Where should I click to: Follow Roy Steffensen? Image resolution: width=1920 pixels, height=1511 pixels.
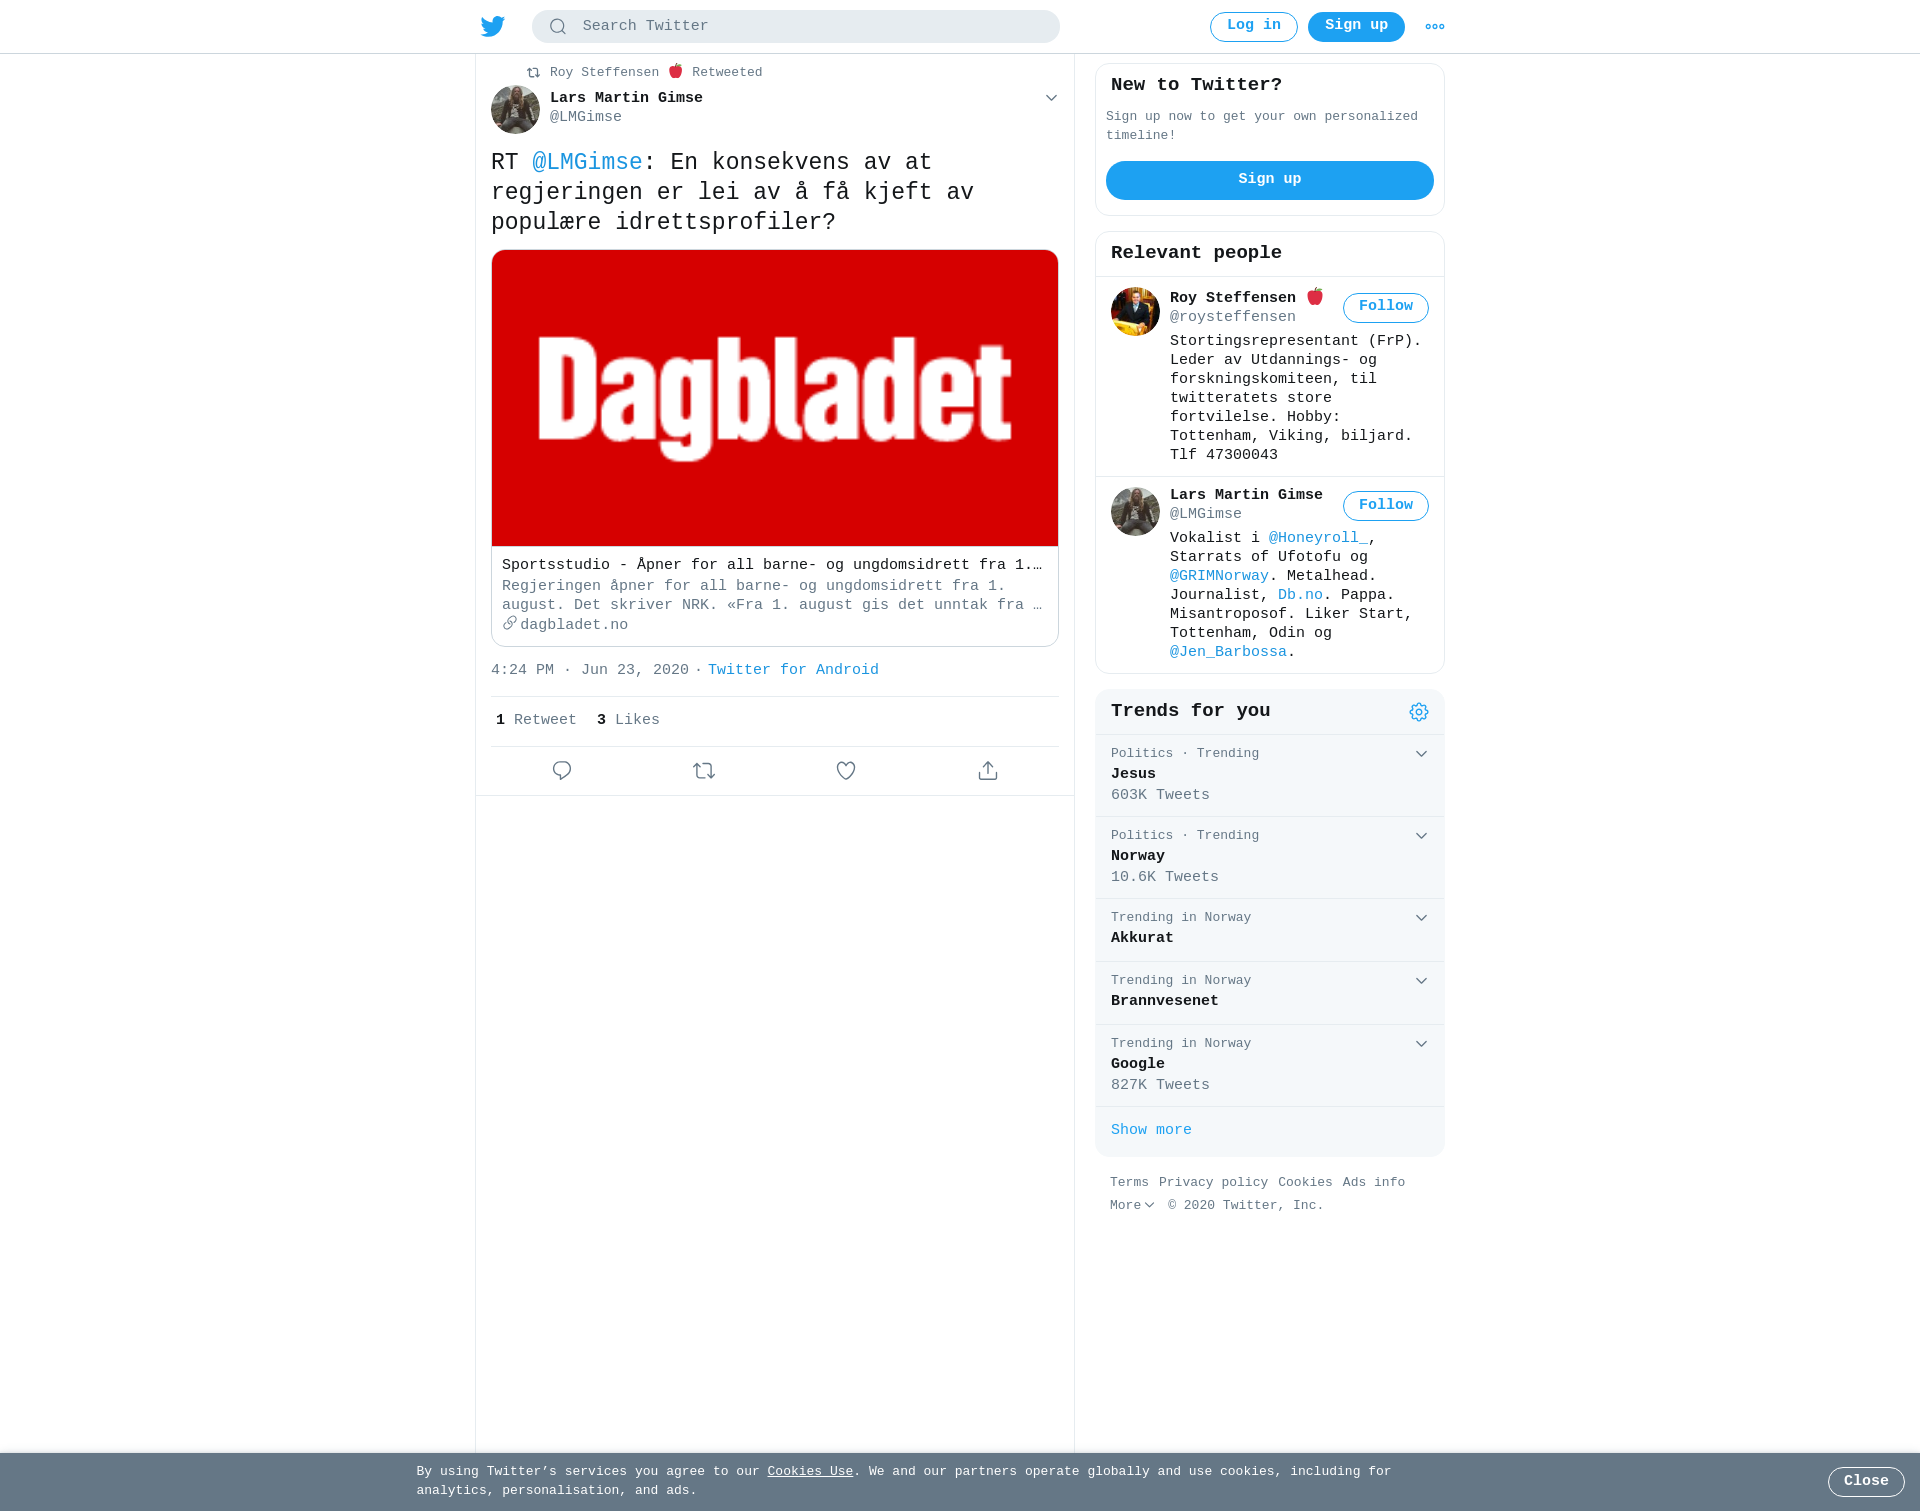[1386, 307]
